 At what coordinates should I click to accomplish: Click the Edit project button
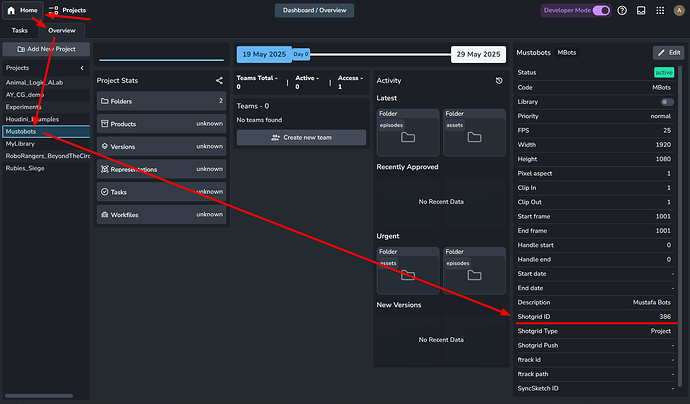[668, 52]
